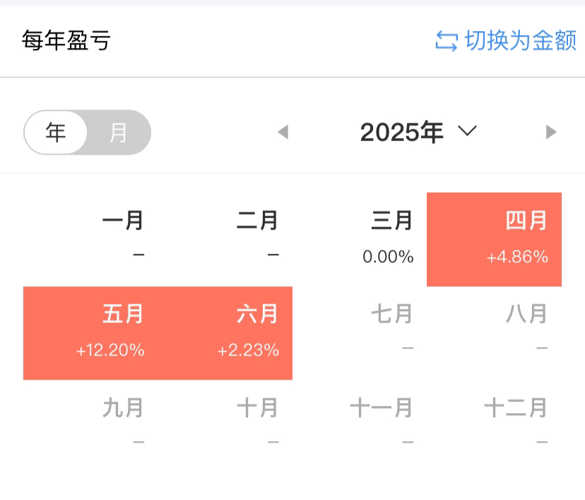Select the 十月 month cell

(x=225, y=427)
